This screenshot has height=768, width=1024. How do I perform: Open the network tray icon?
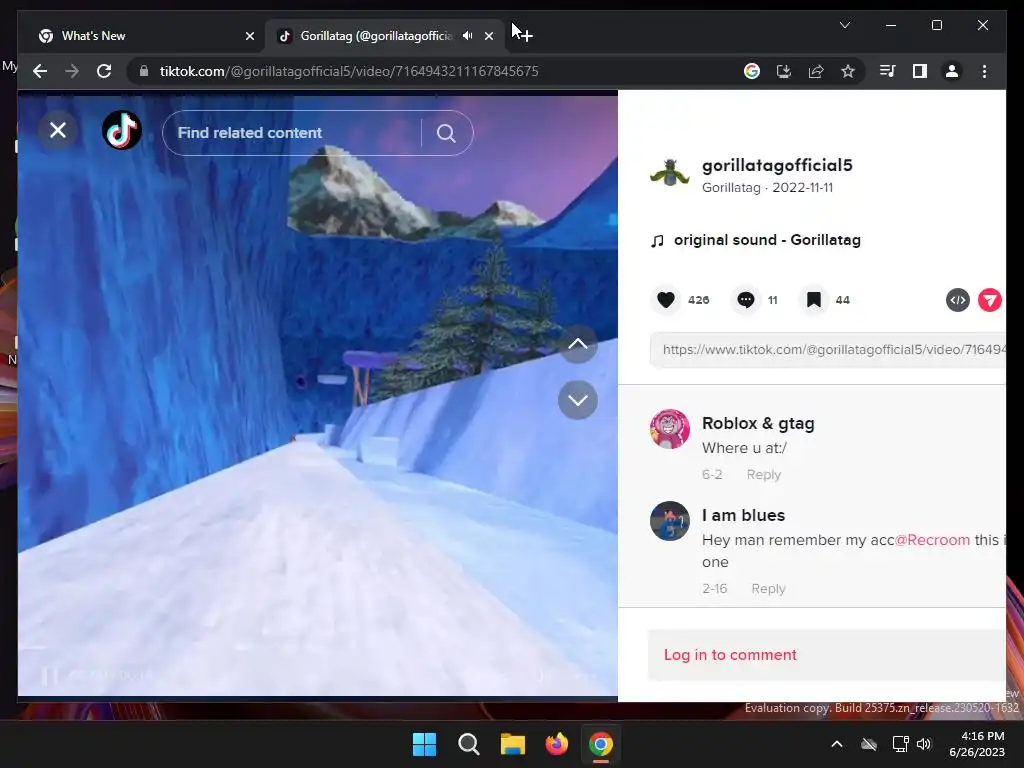pos(901,744)
